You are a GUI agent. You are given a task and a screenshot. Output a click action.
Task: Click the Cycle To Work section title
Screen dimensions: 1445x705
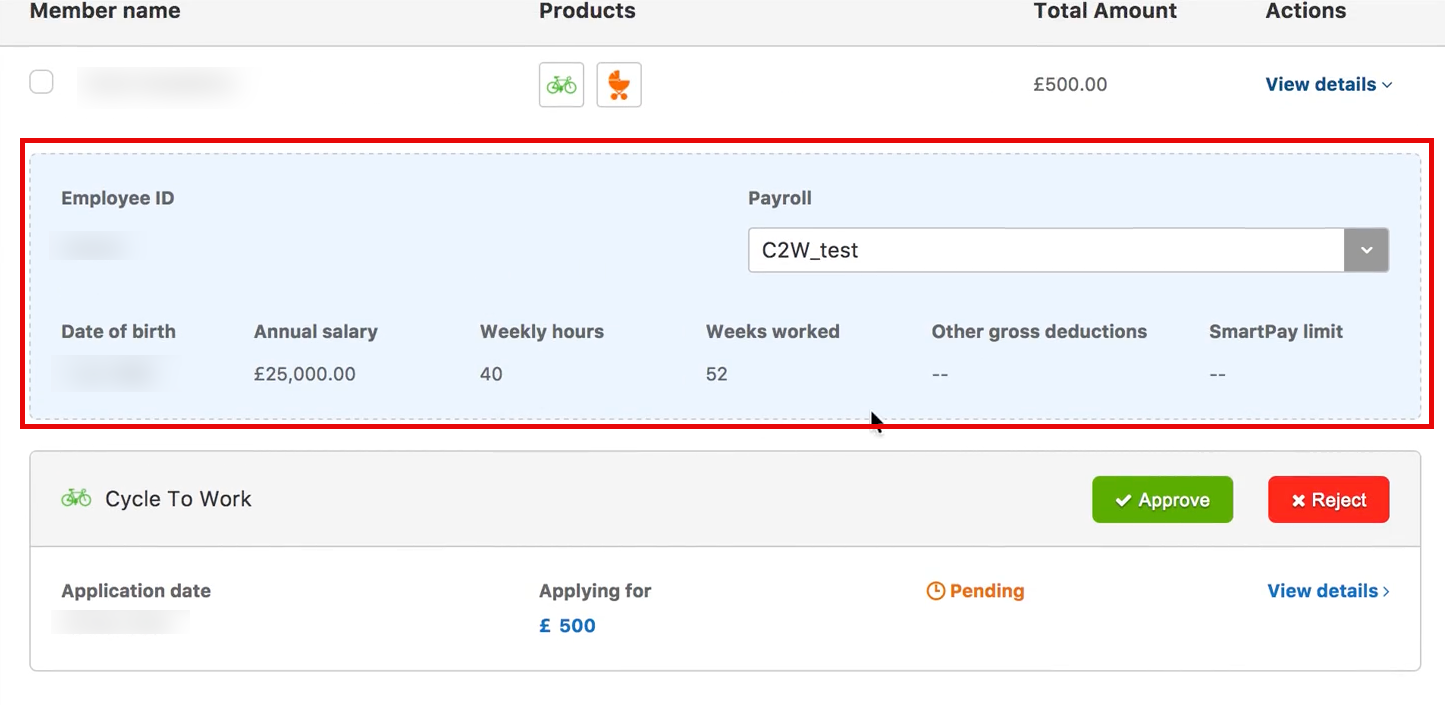(178, 499)
